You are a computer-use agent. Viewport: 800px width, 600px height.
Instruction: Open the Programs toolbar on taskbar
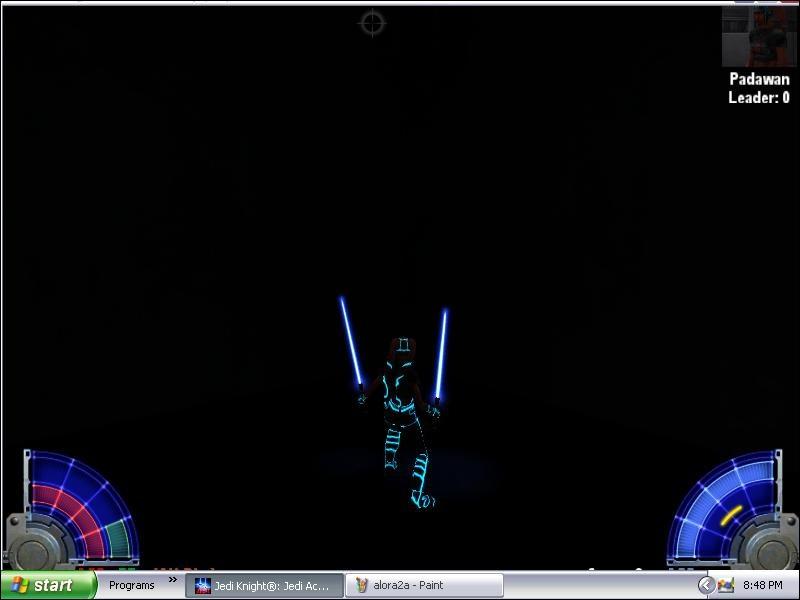(132, 585)
